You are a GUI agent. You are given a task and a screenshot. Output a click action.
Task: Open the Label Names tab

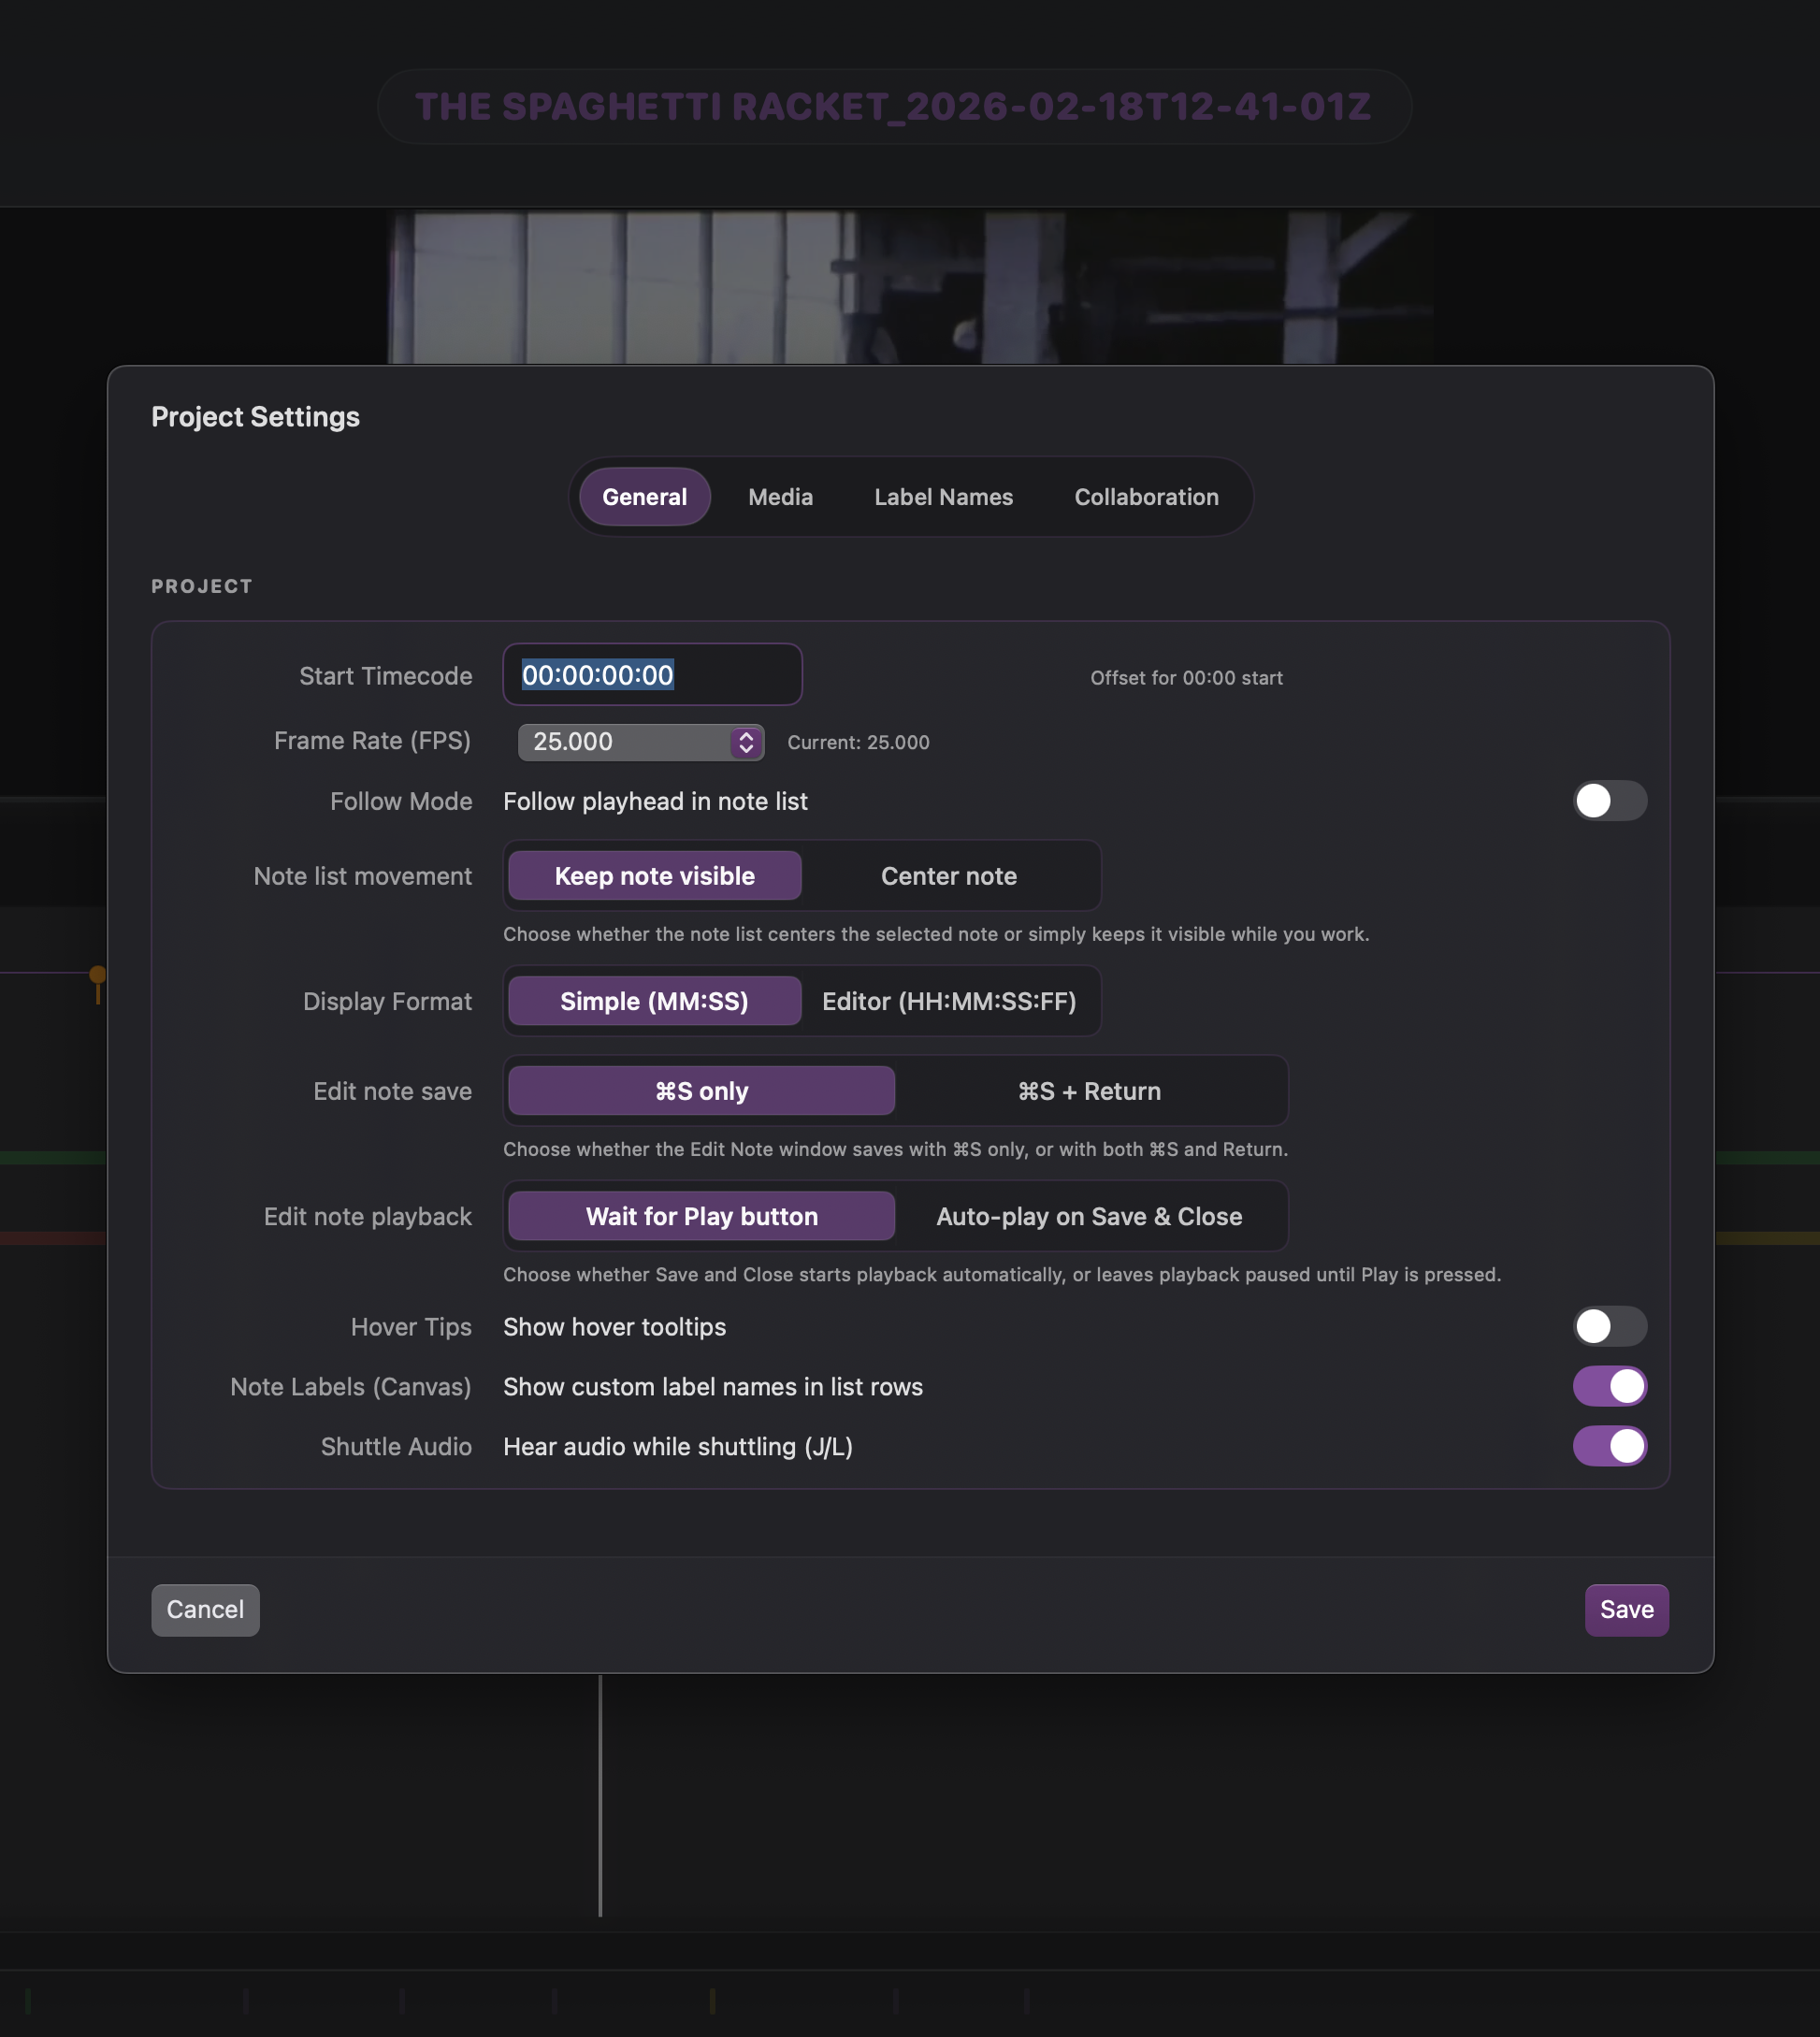943,497
